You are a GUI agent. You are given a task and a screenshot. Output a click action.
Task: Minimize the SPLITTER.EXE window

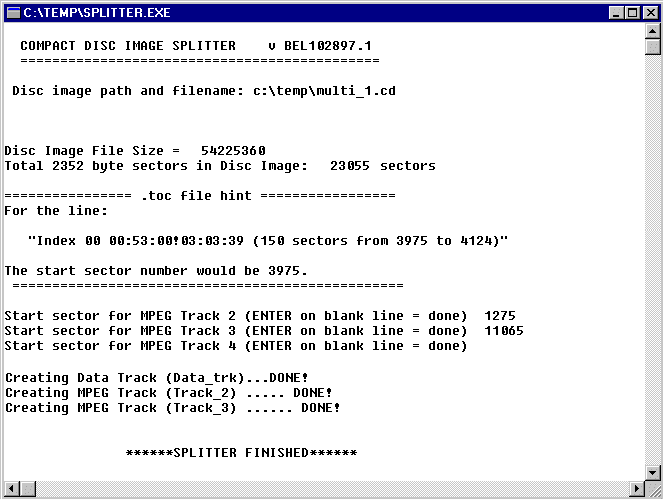tap(615, 13)
